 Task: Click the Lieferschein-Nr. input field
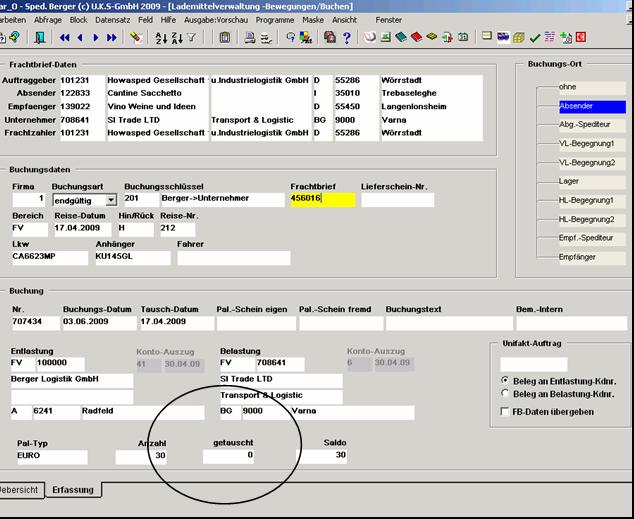[x=397, y=199]
